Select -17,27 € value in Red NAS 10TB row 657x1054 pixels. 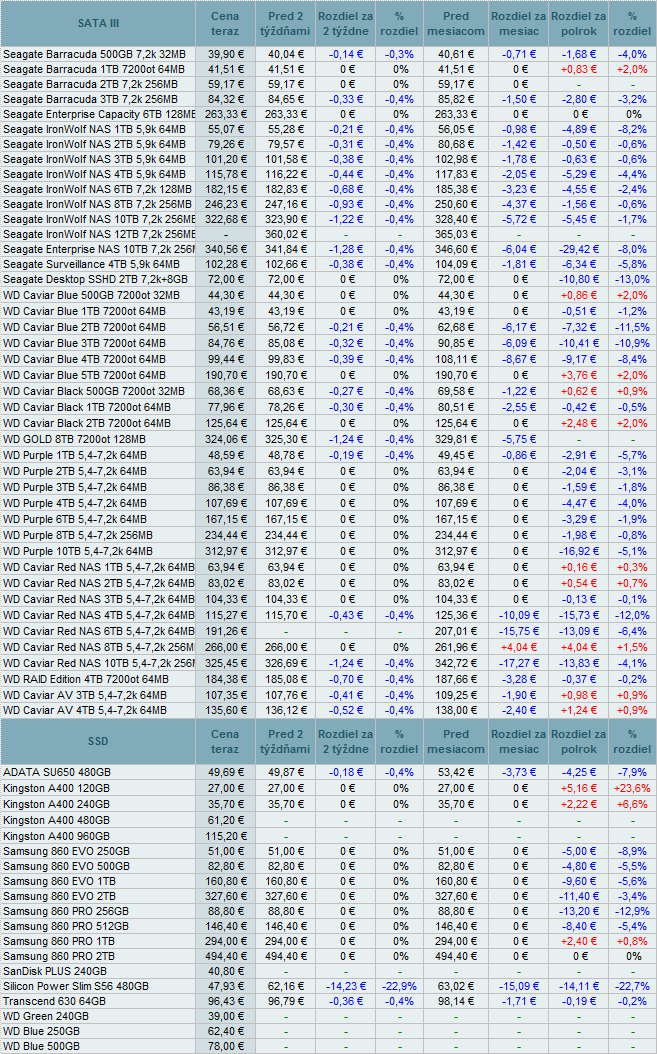(518, 663)
